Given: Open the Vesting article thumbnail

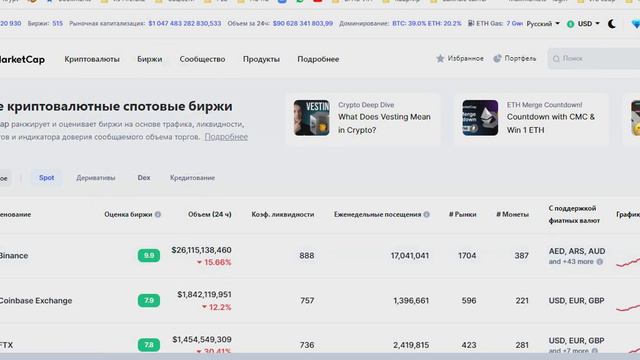Looking at the screenshot, I should coord(311,118).
